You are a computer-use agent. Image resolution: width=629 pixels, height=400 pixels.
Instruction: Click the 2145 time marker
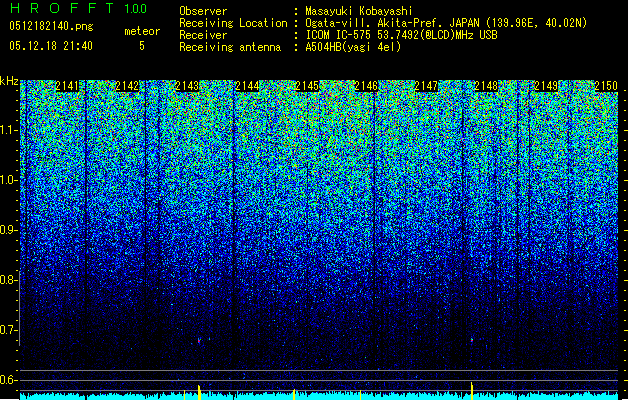tap(307, 86)
